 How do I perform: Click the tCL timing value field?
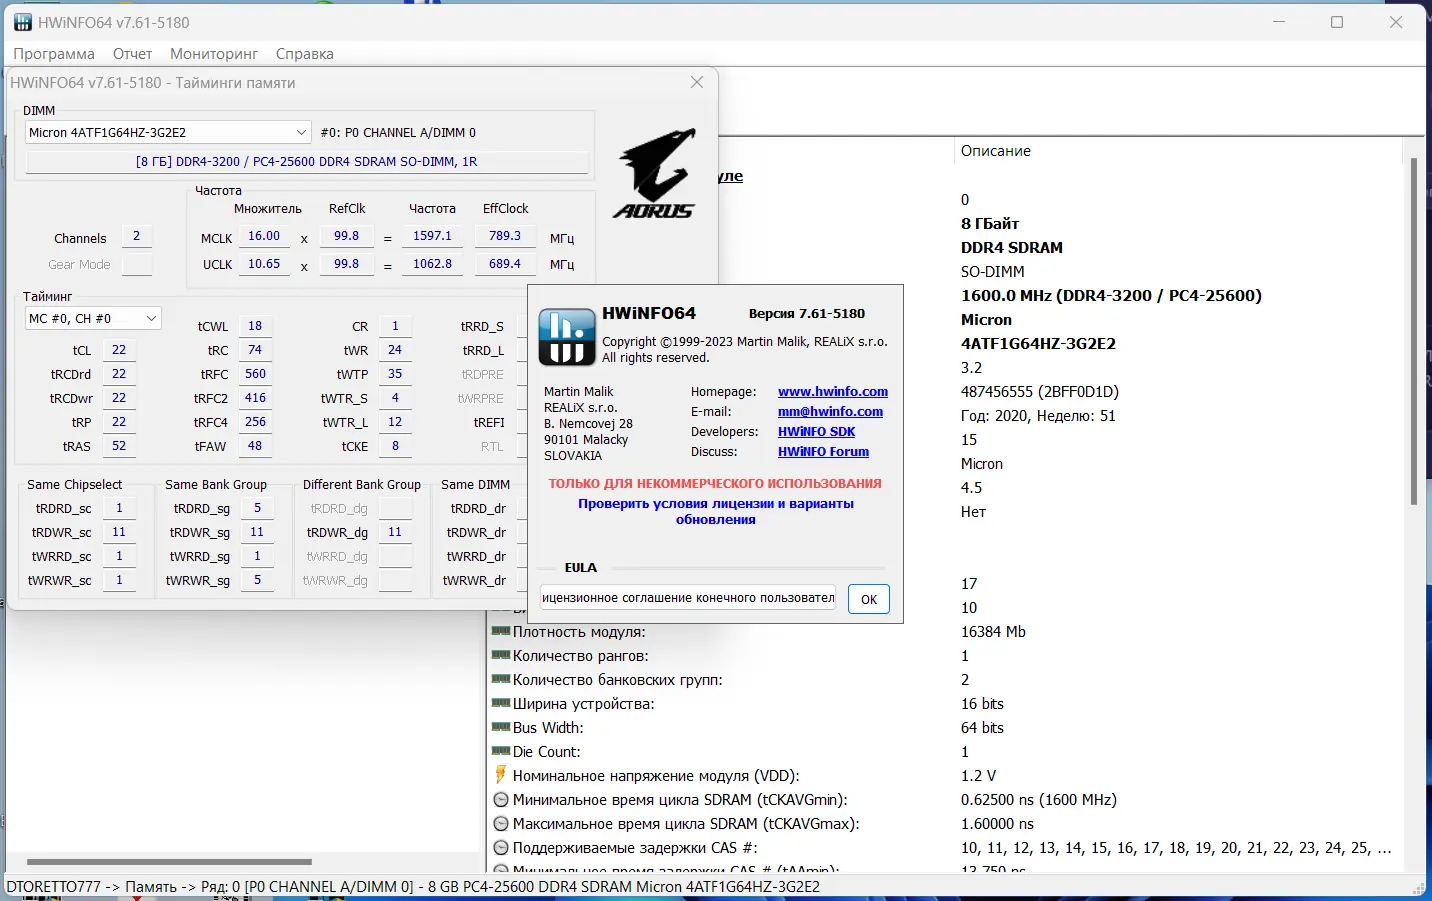tap(119, 350)
